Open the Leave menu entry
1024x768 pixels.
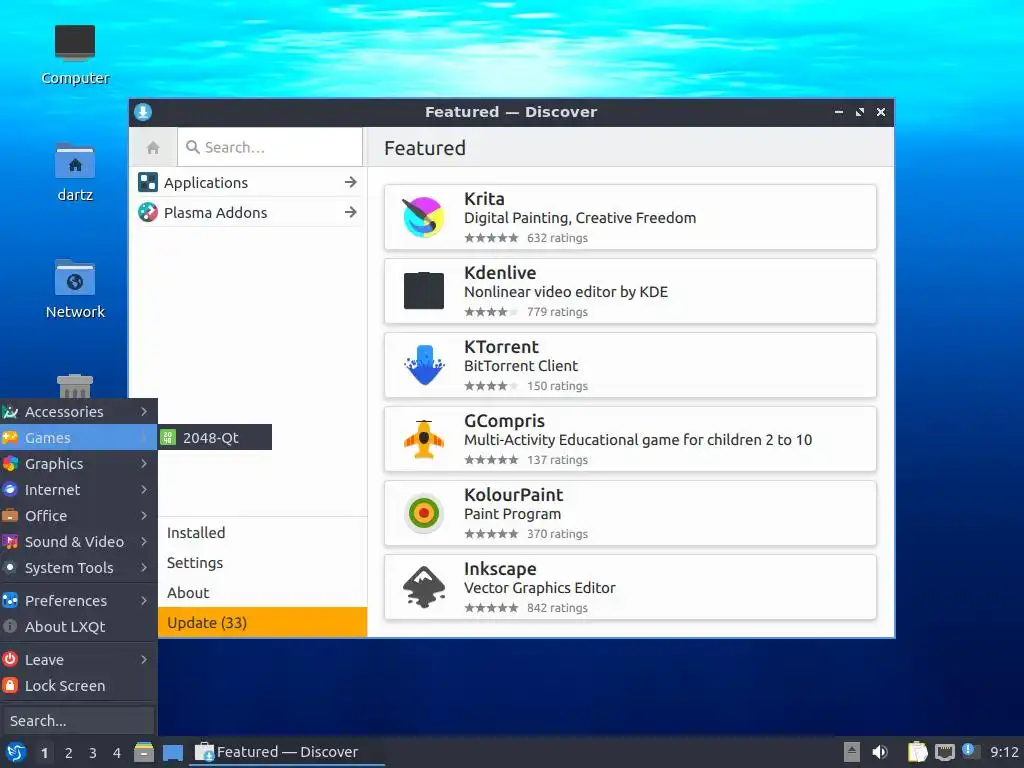tap(78, 660)
